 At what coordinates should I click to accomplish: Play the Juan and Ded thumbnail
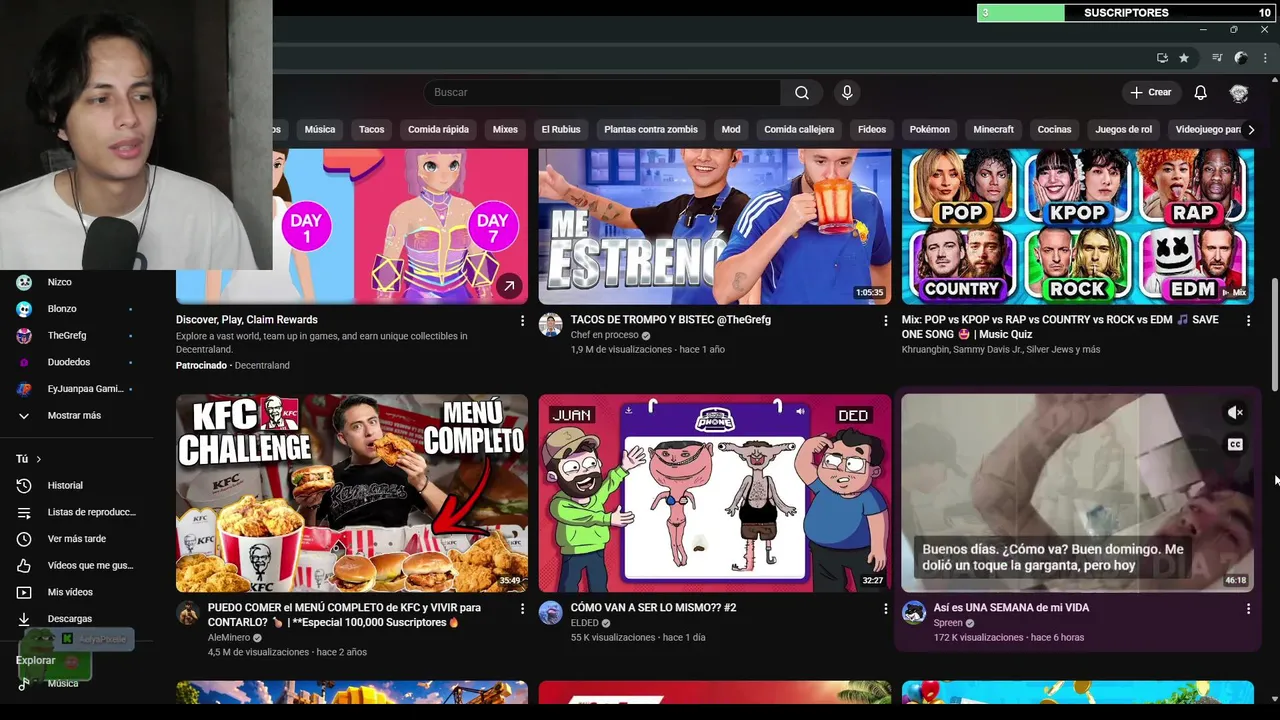715,493
